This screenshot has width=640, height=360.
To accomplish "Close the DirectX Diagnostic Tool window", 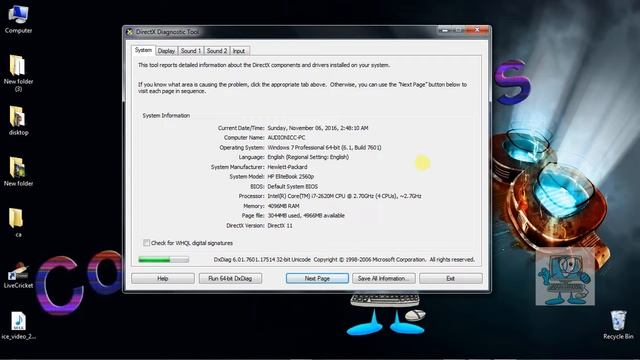I will click(x=477, y=30).
